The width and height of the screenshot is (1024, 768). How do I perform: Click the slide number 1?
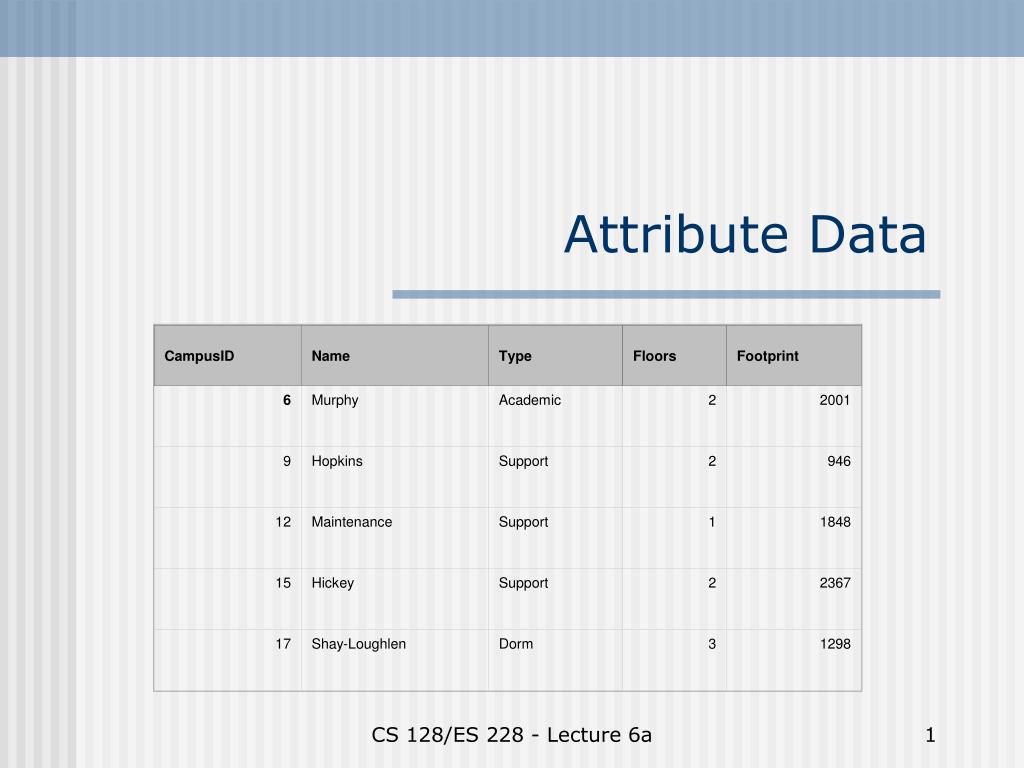930,735
